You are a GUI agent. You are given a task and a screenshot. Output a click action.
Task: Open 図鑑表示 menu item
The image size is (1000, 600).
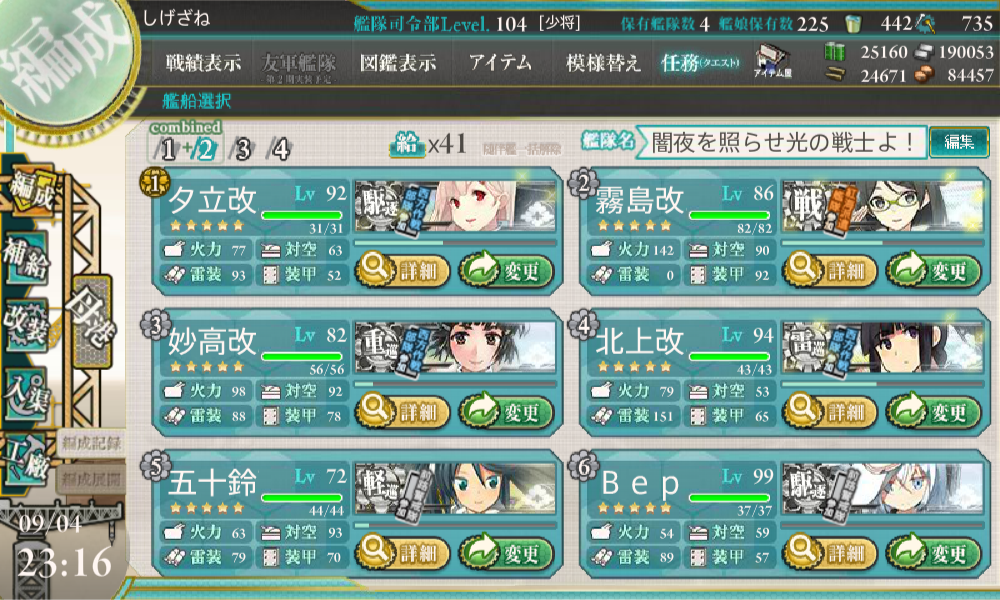click(398, 62)
